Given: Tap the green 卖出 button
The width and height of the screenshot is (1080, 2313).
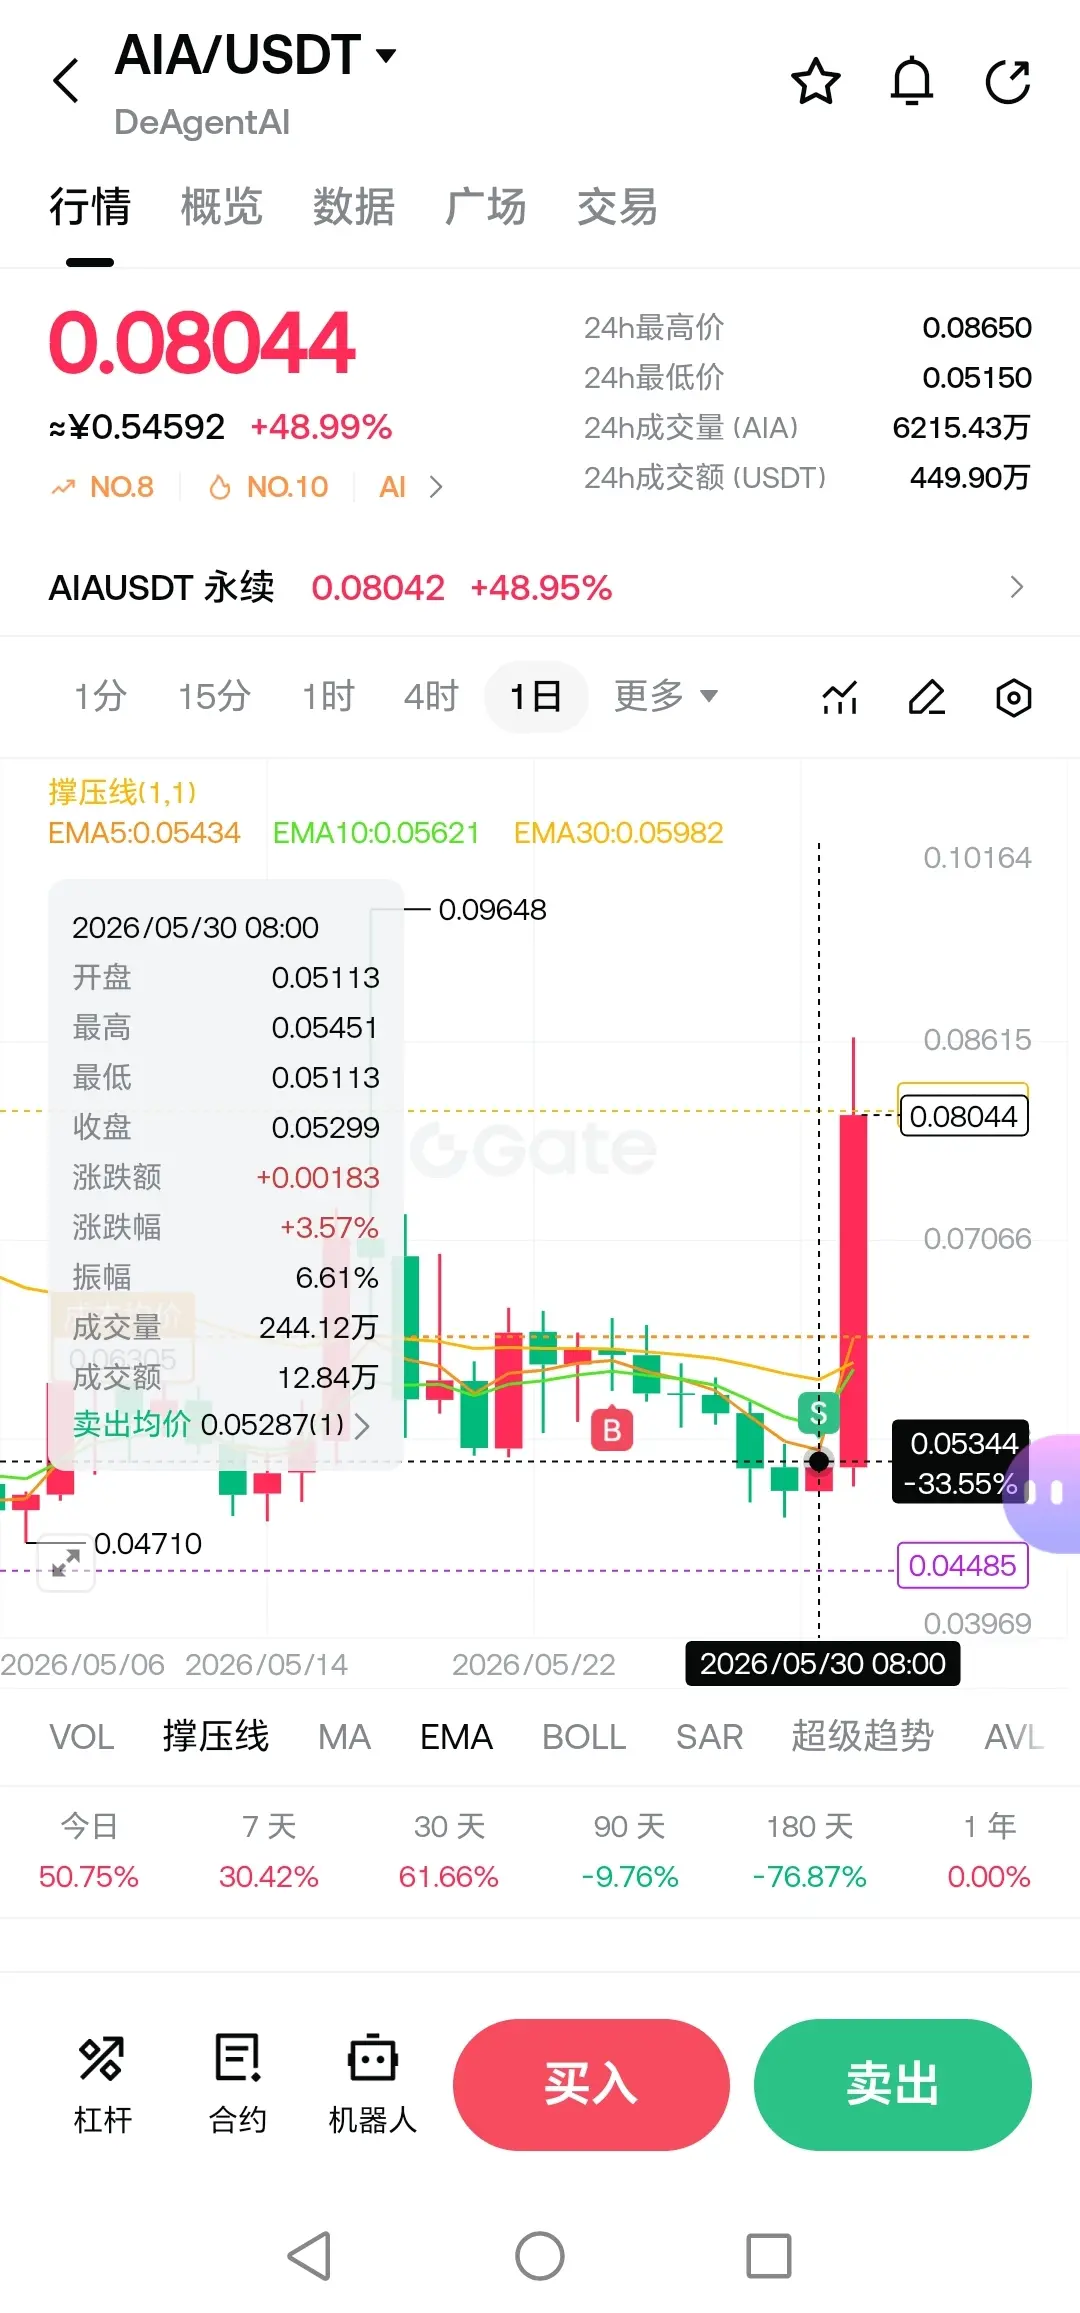Looking at the screenshot, I should pos(893,2085).
